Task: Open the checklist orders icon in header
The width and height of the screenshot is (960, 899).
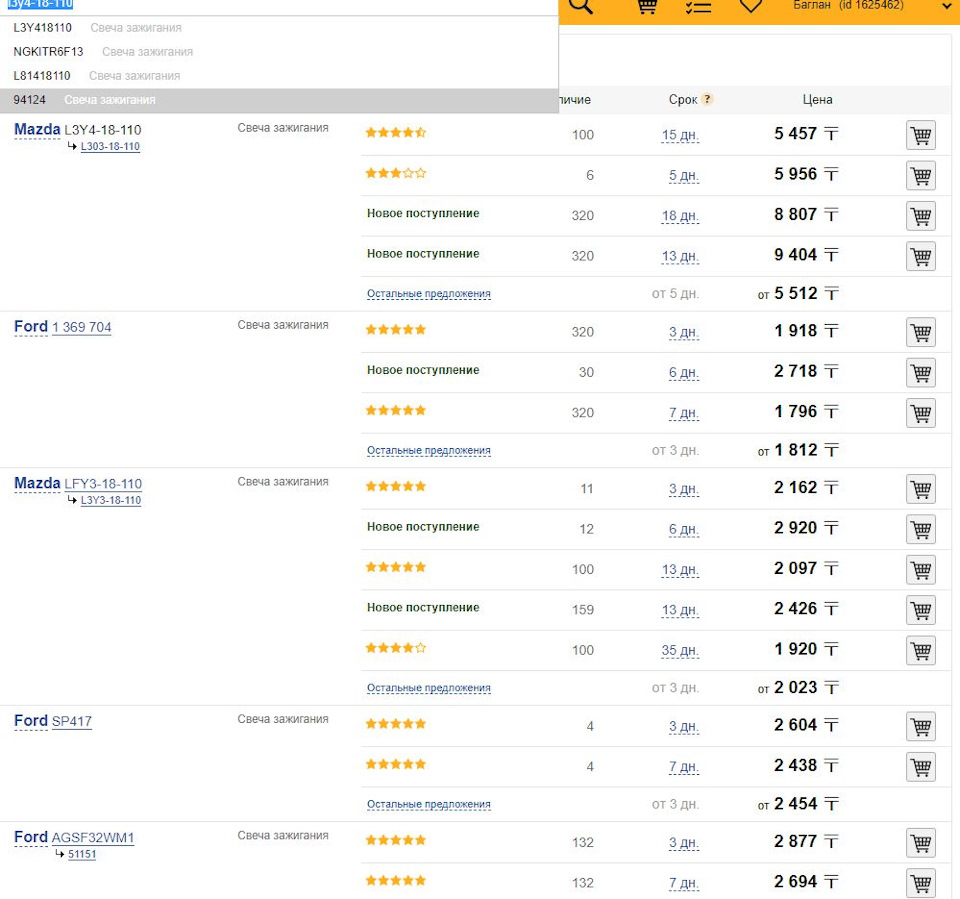Action: click(x=698, y=6)
